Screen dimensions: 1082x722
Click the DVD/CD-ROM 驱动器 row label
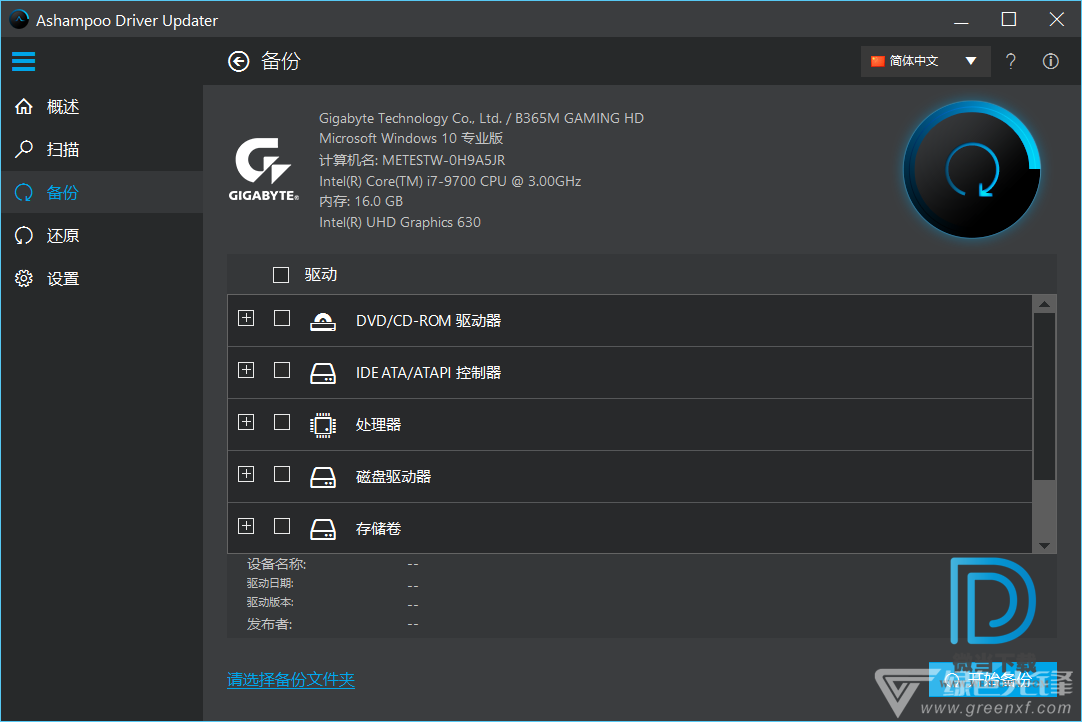pyautogui.click(x=429, y=321)
